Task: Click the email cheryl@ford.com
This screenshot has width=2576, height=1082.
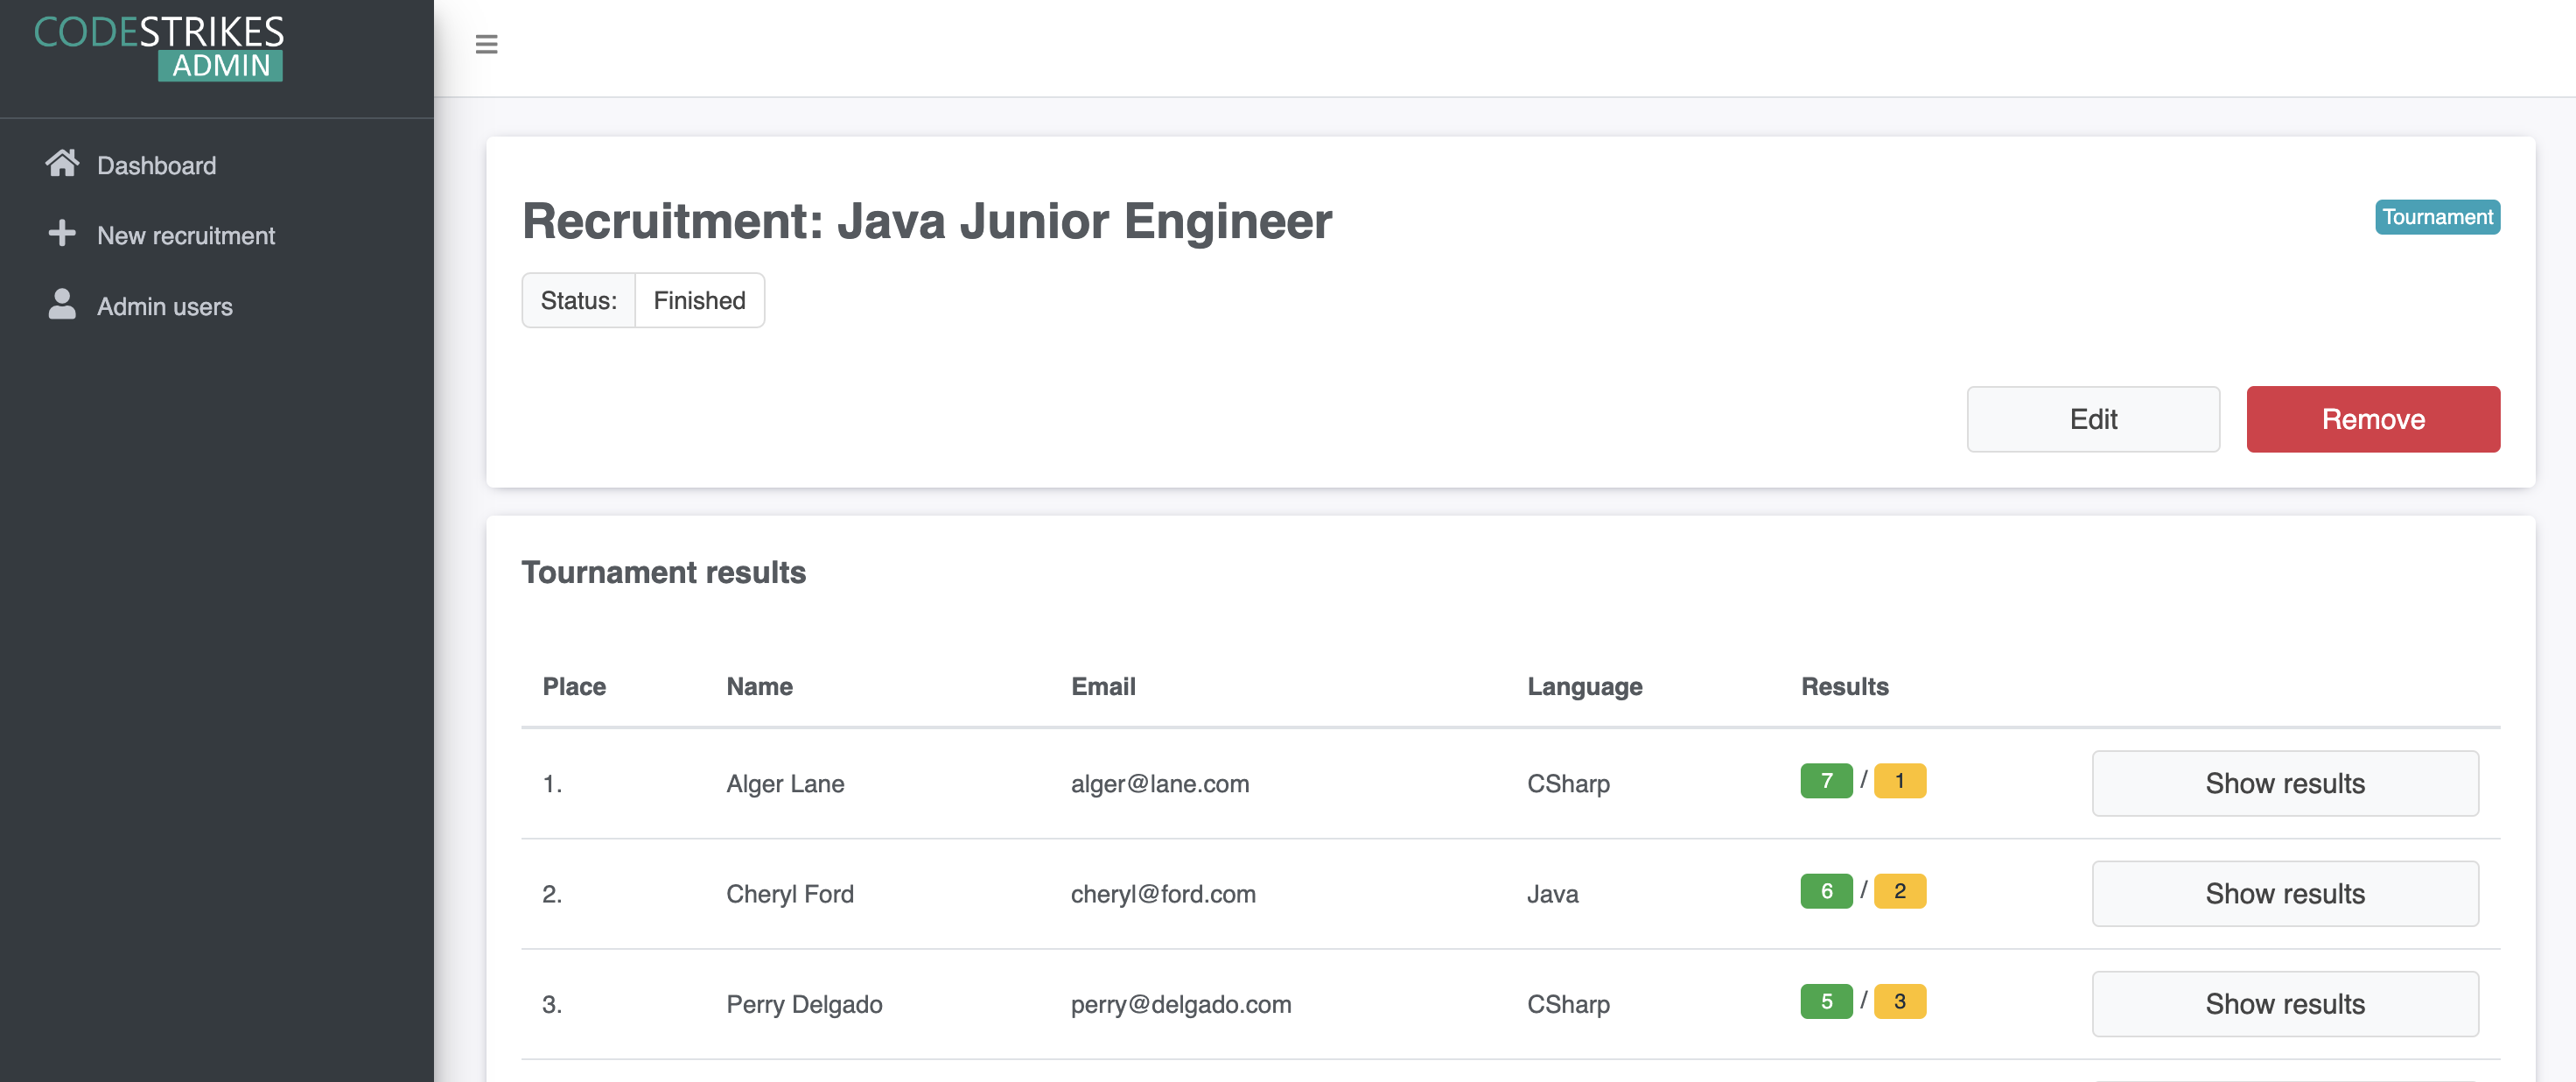Action: coord(1163,893)
